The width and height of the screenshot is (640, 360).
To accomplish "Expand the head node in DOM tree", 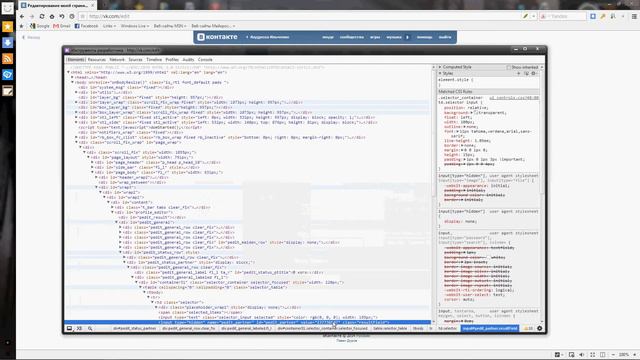I will (x=73, y=77).
